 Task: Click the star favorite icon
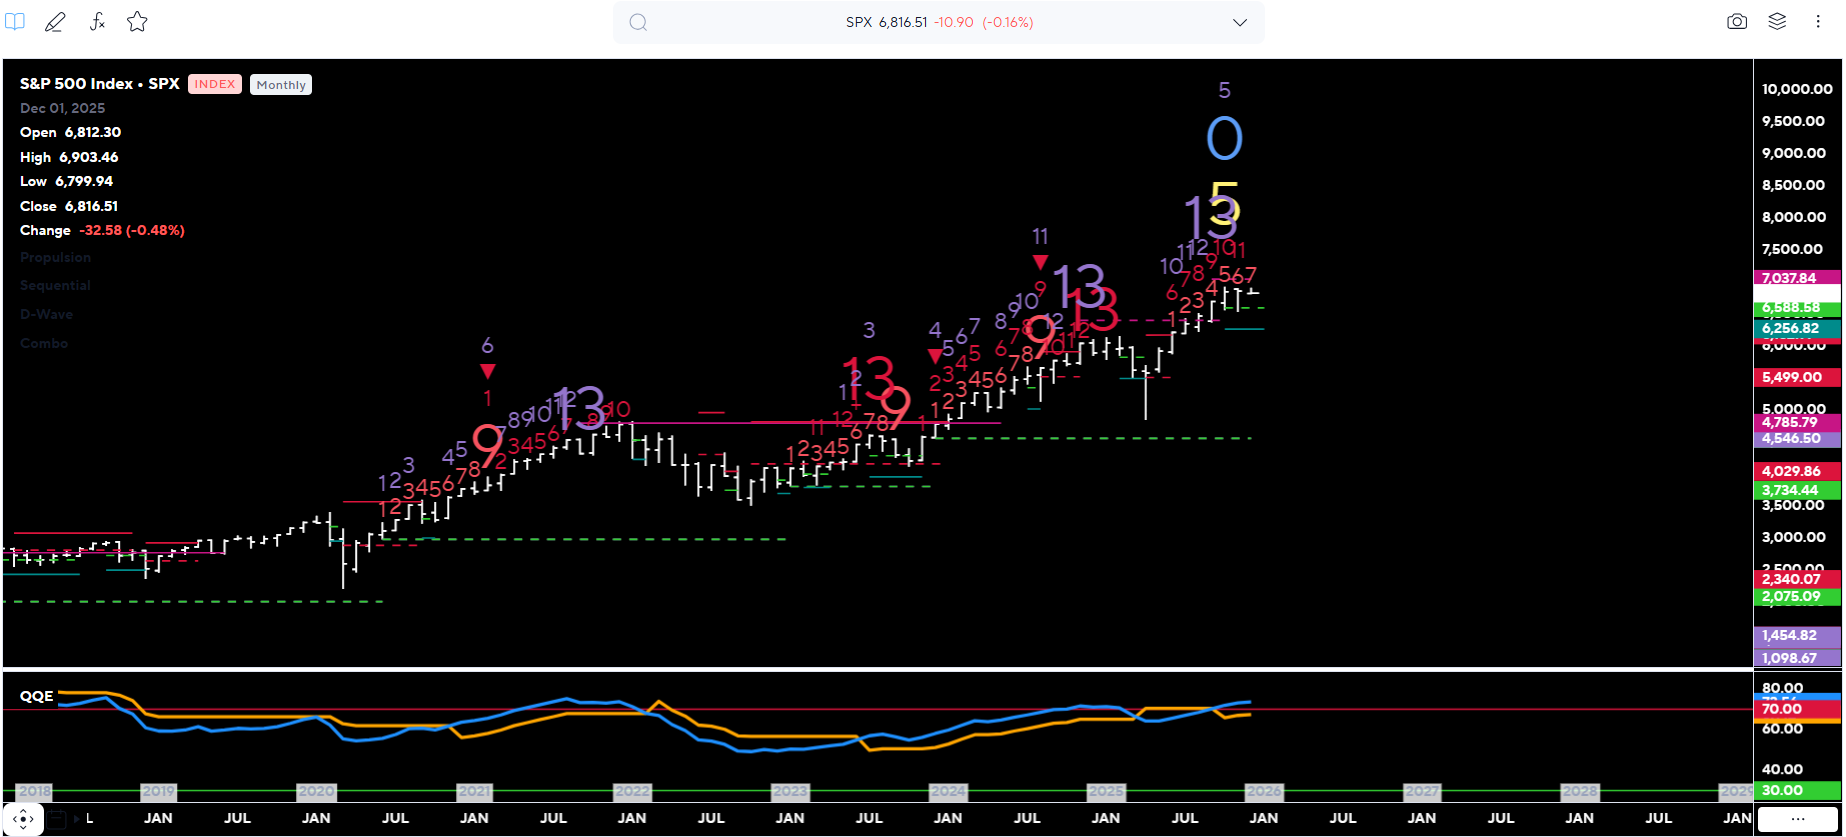[138, 22]
